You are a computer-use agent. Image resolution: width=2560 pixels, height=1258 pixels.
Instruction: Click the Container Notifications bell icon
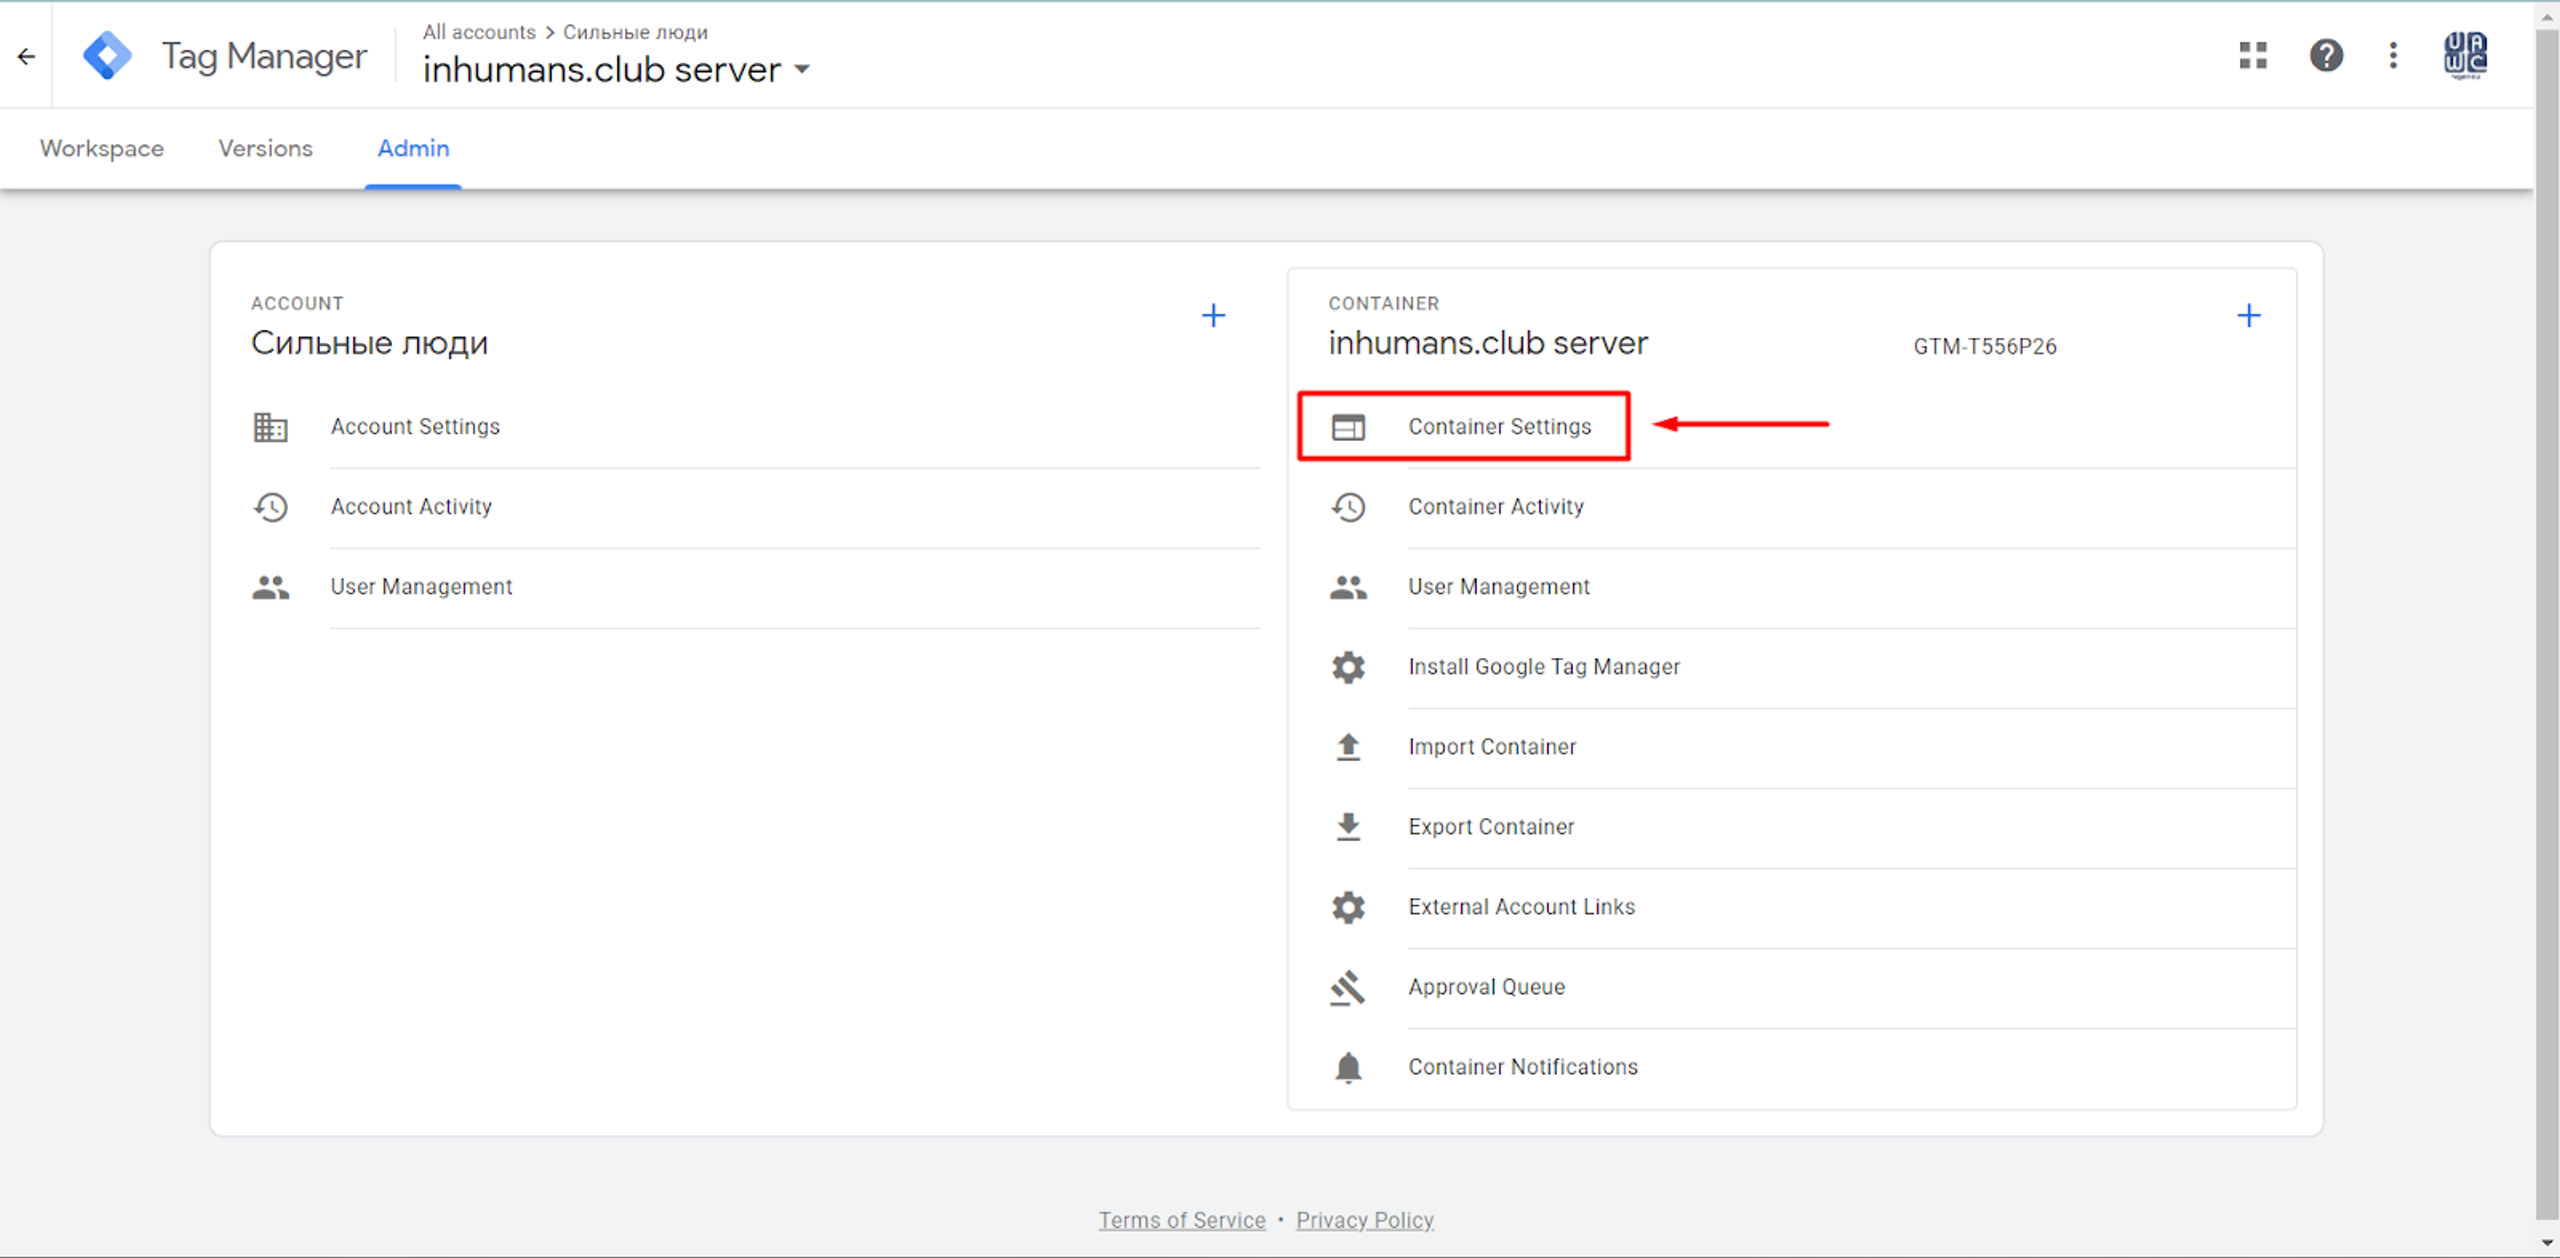[x=1348, y=1067]
